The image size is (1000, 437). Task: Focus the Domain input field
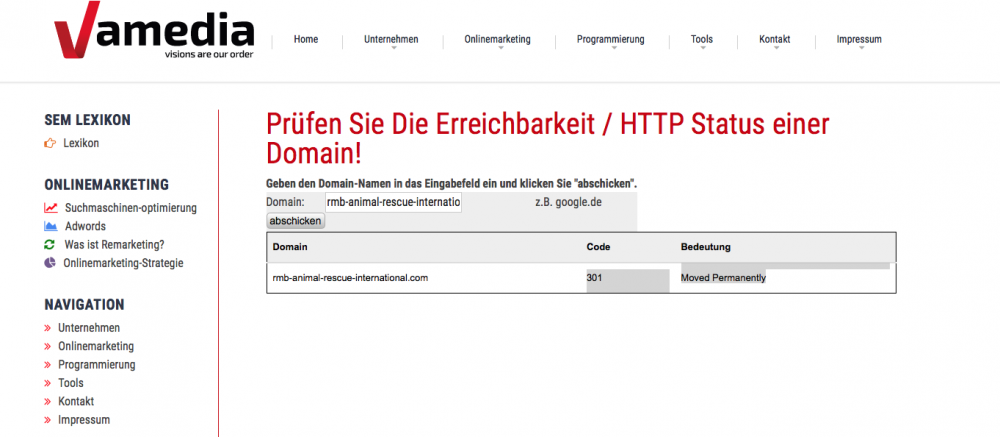click(x=393, y=203)
